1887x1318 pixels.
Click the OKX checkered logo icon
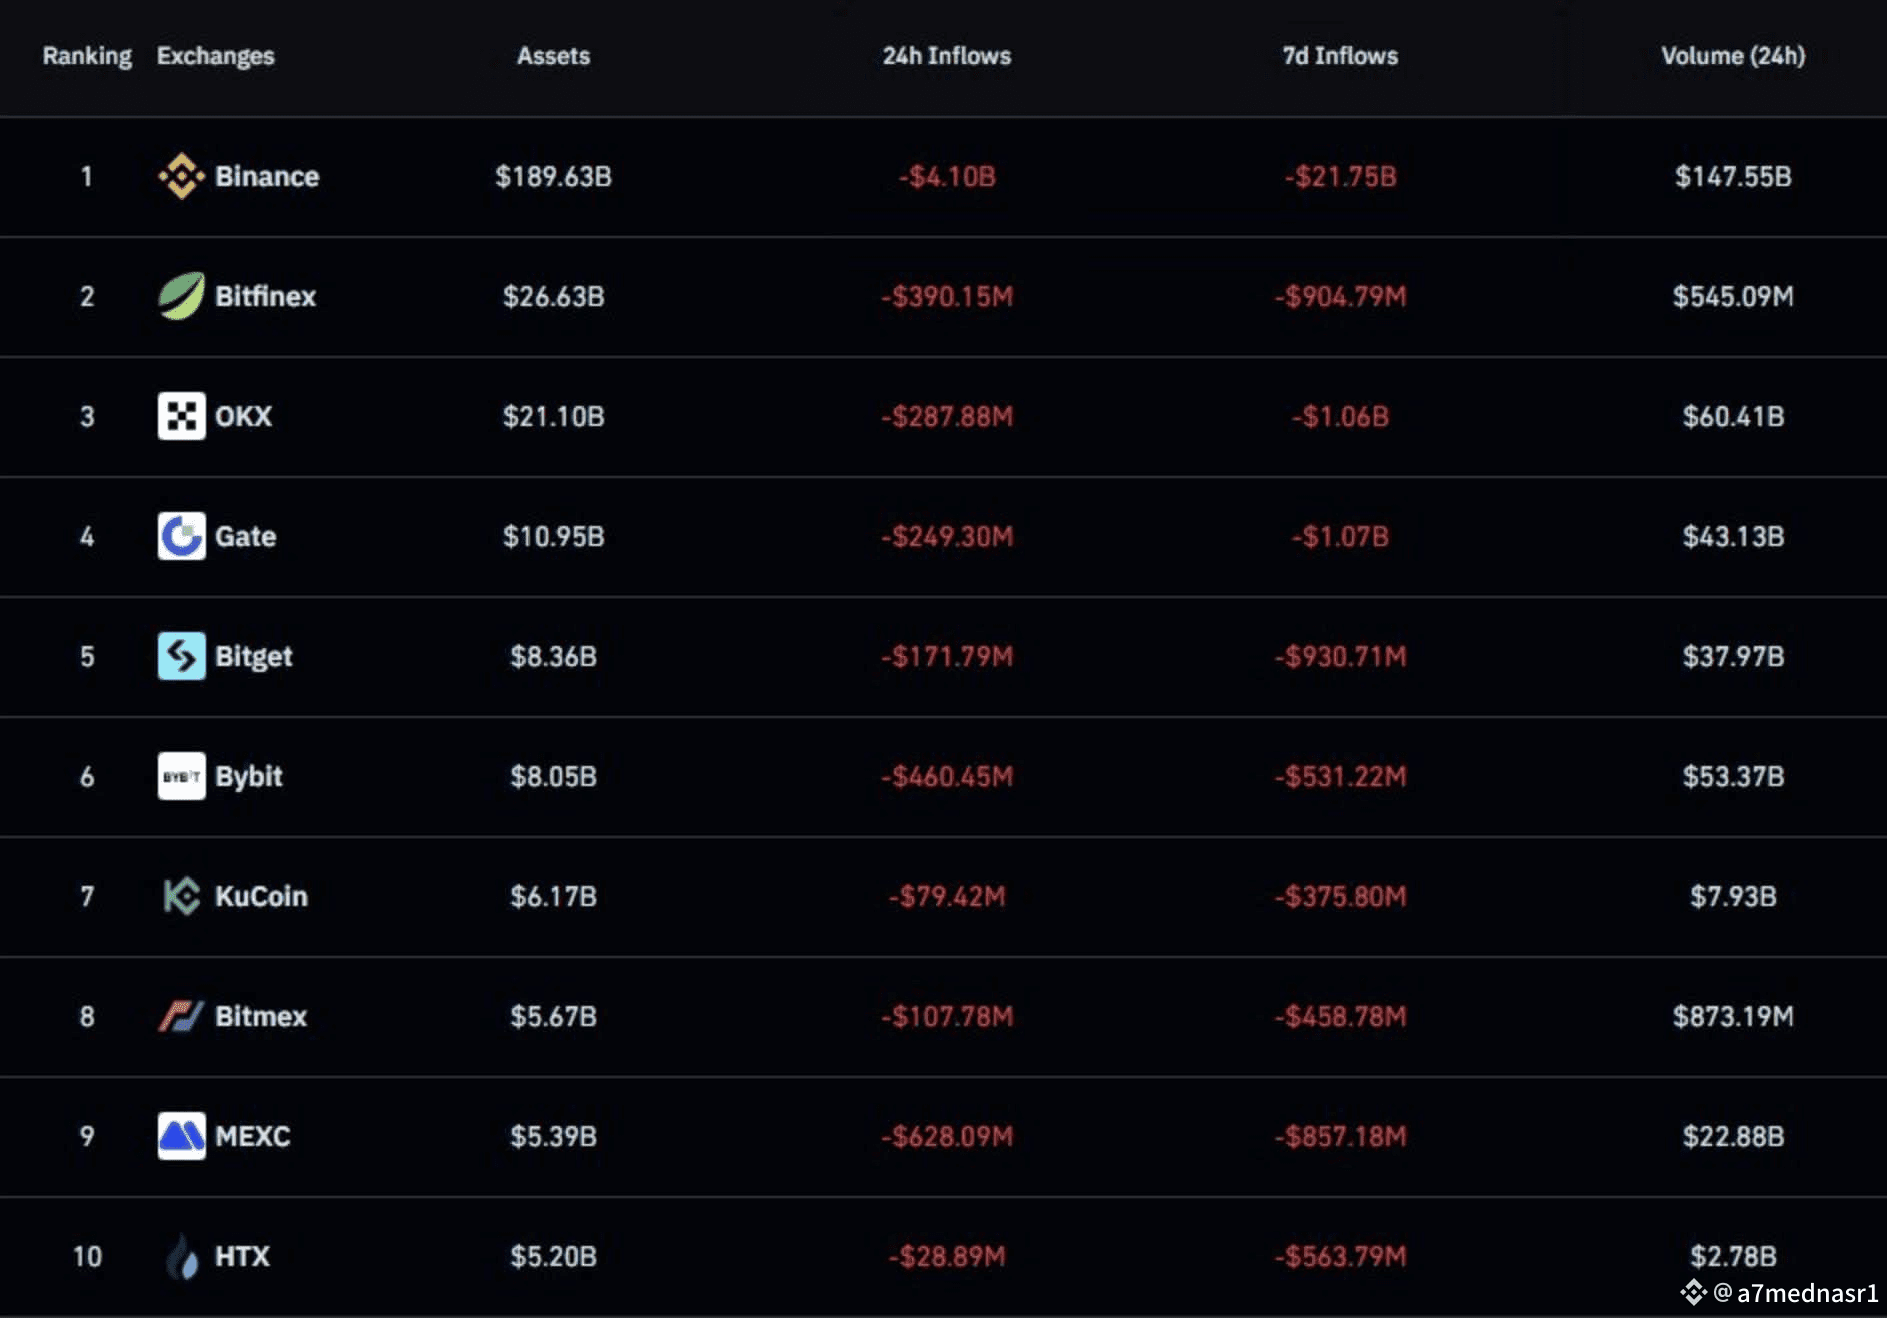(x=181, y=416)
